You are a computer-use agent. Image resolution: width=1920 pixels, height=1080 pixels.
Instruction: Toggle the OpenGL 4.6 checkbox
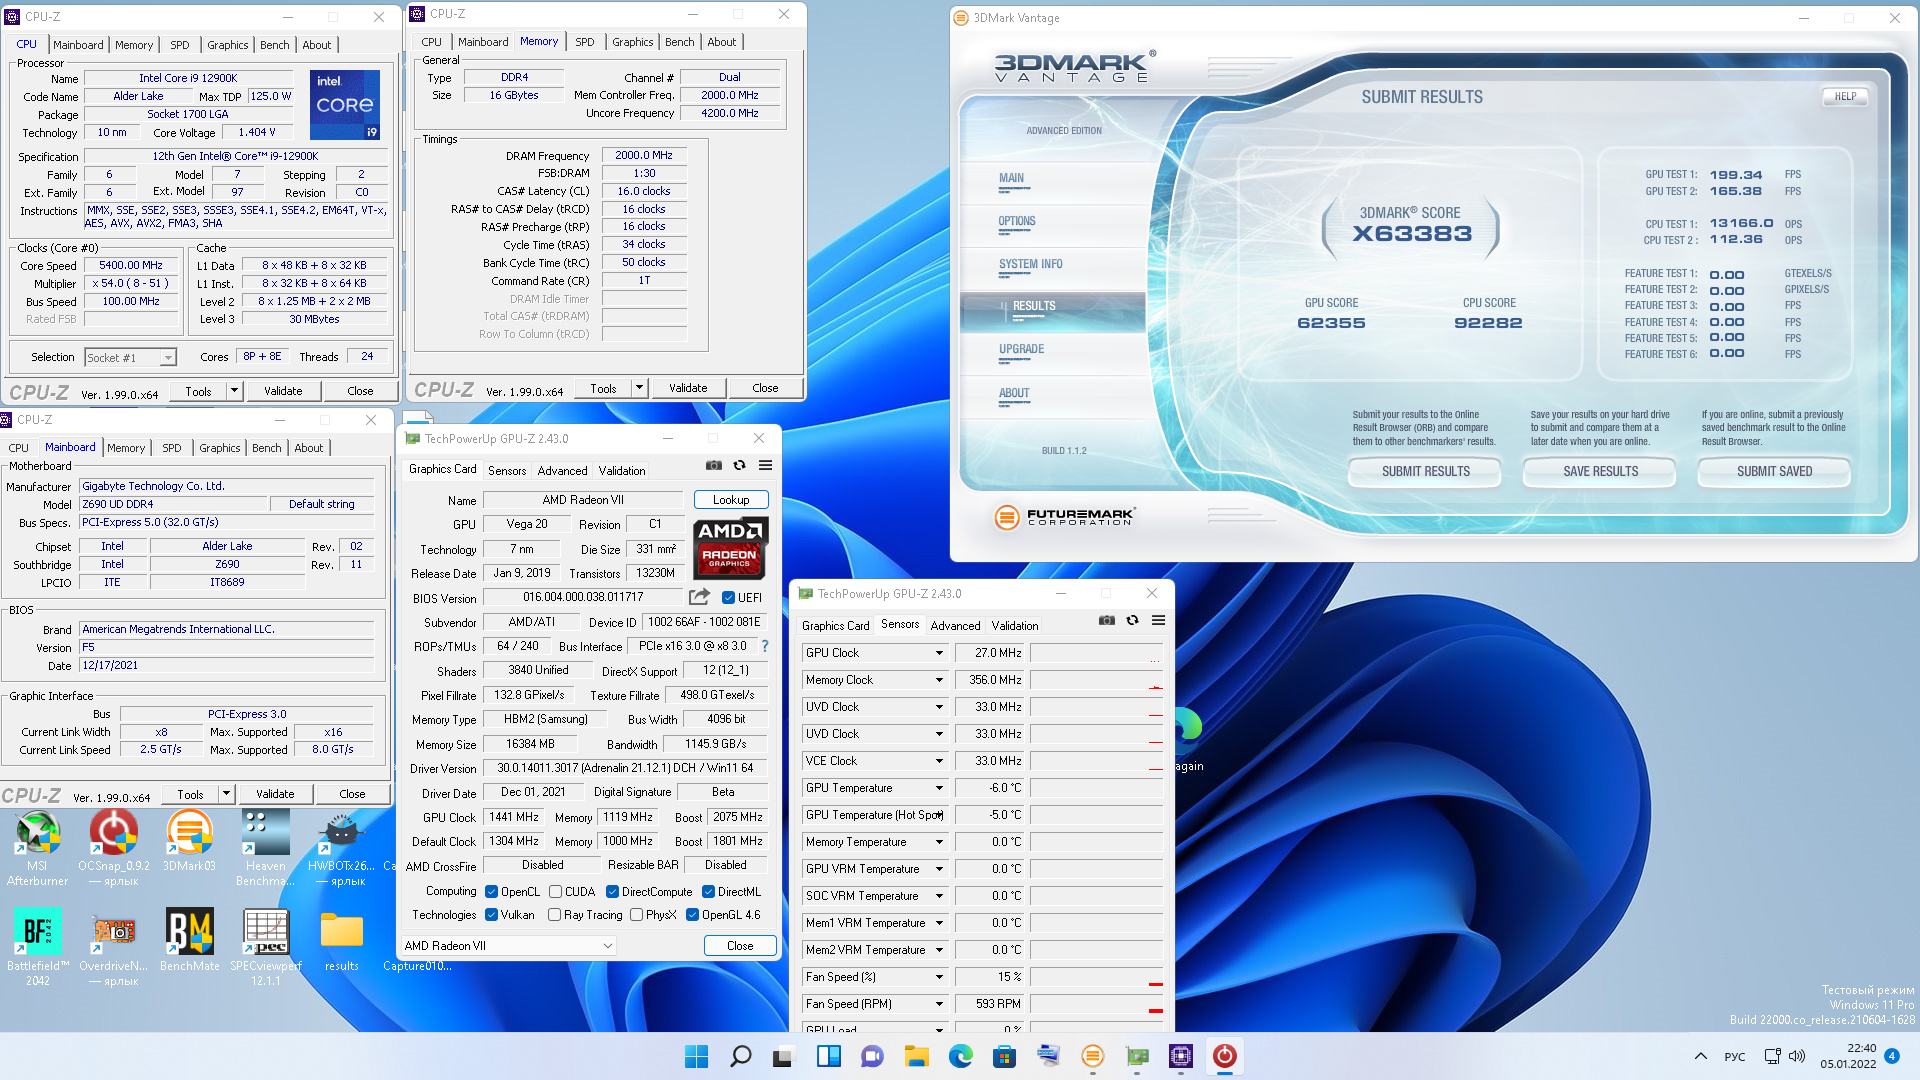click(692, 915)
